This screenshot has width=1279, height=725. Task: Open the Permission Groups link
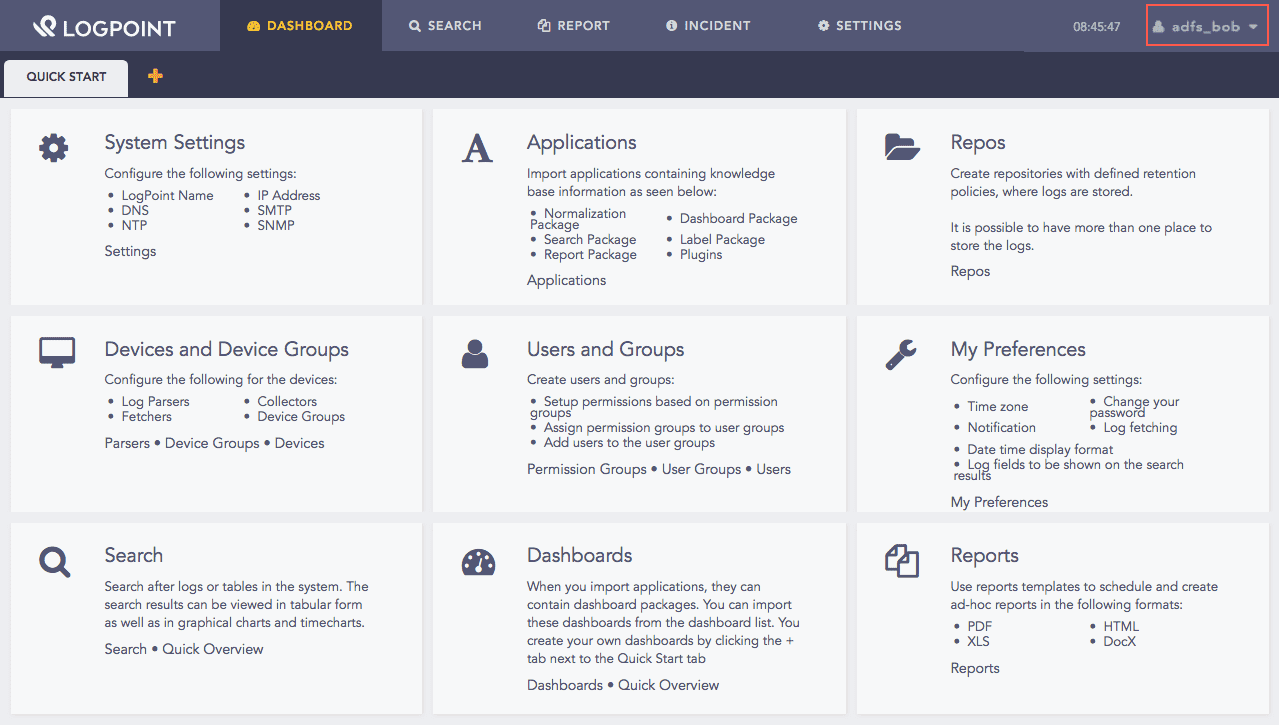click(586, 469)
